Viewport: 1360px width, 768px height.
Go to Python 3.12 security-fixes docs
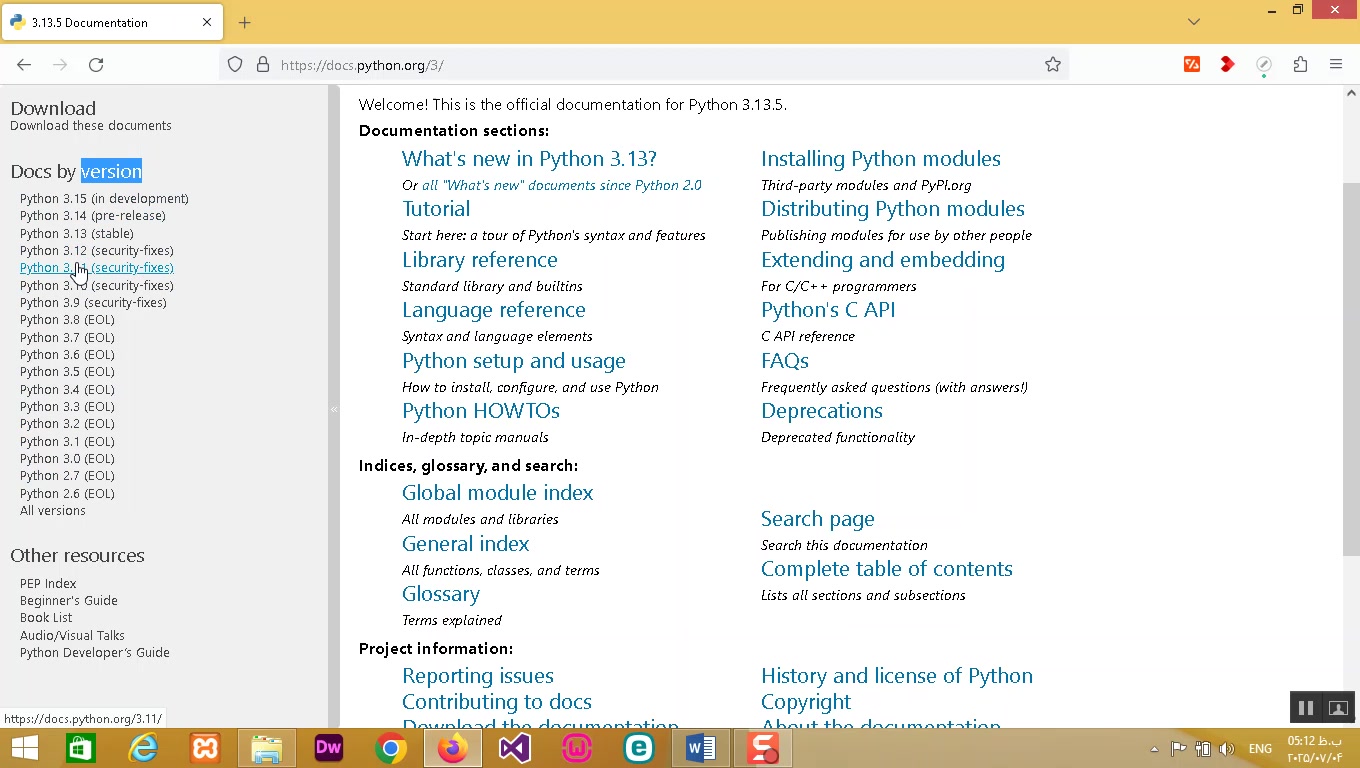coord(96,251)
